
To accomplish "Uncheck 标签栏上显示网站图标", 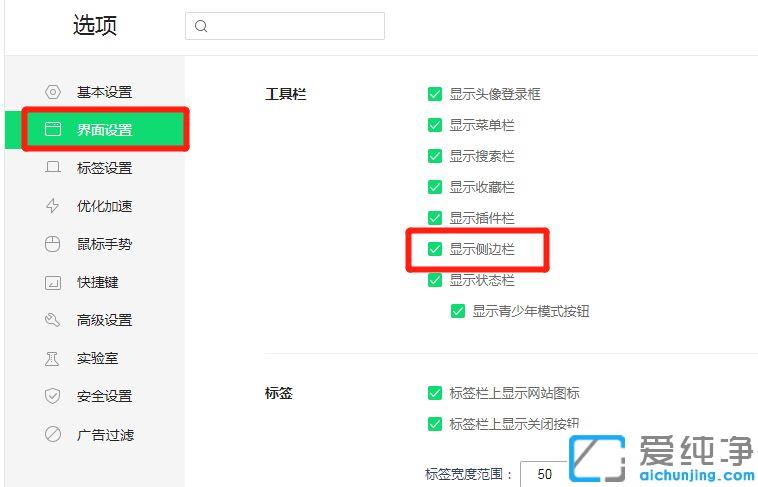I will 435,393.
